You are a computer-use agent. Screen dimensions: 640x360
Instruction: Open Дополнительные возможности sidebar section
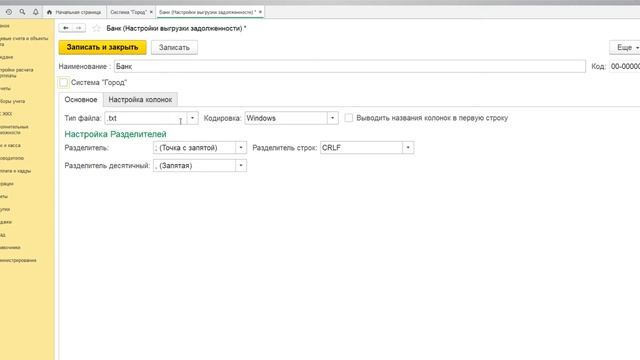pyautogui.click(x=14, y=130)
